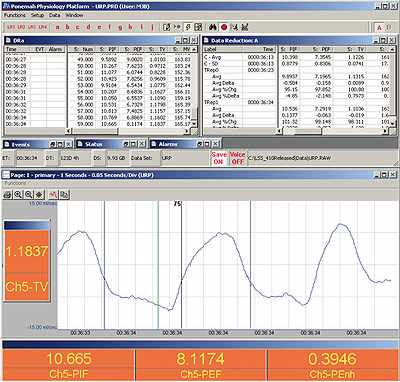The image size is (400, 382).
Task: Click the binoculars icon in main toolbar
Action: 213,27
